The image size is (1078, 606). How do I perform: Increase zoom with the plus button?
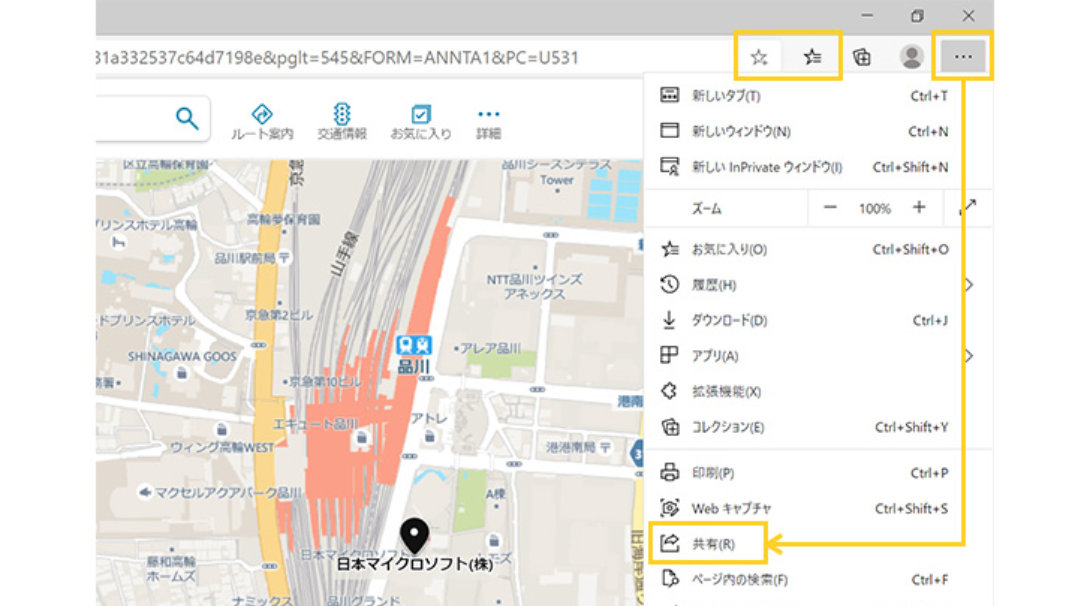(x=919, y=208)
